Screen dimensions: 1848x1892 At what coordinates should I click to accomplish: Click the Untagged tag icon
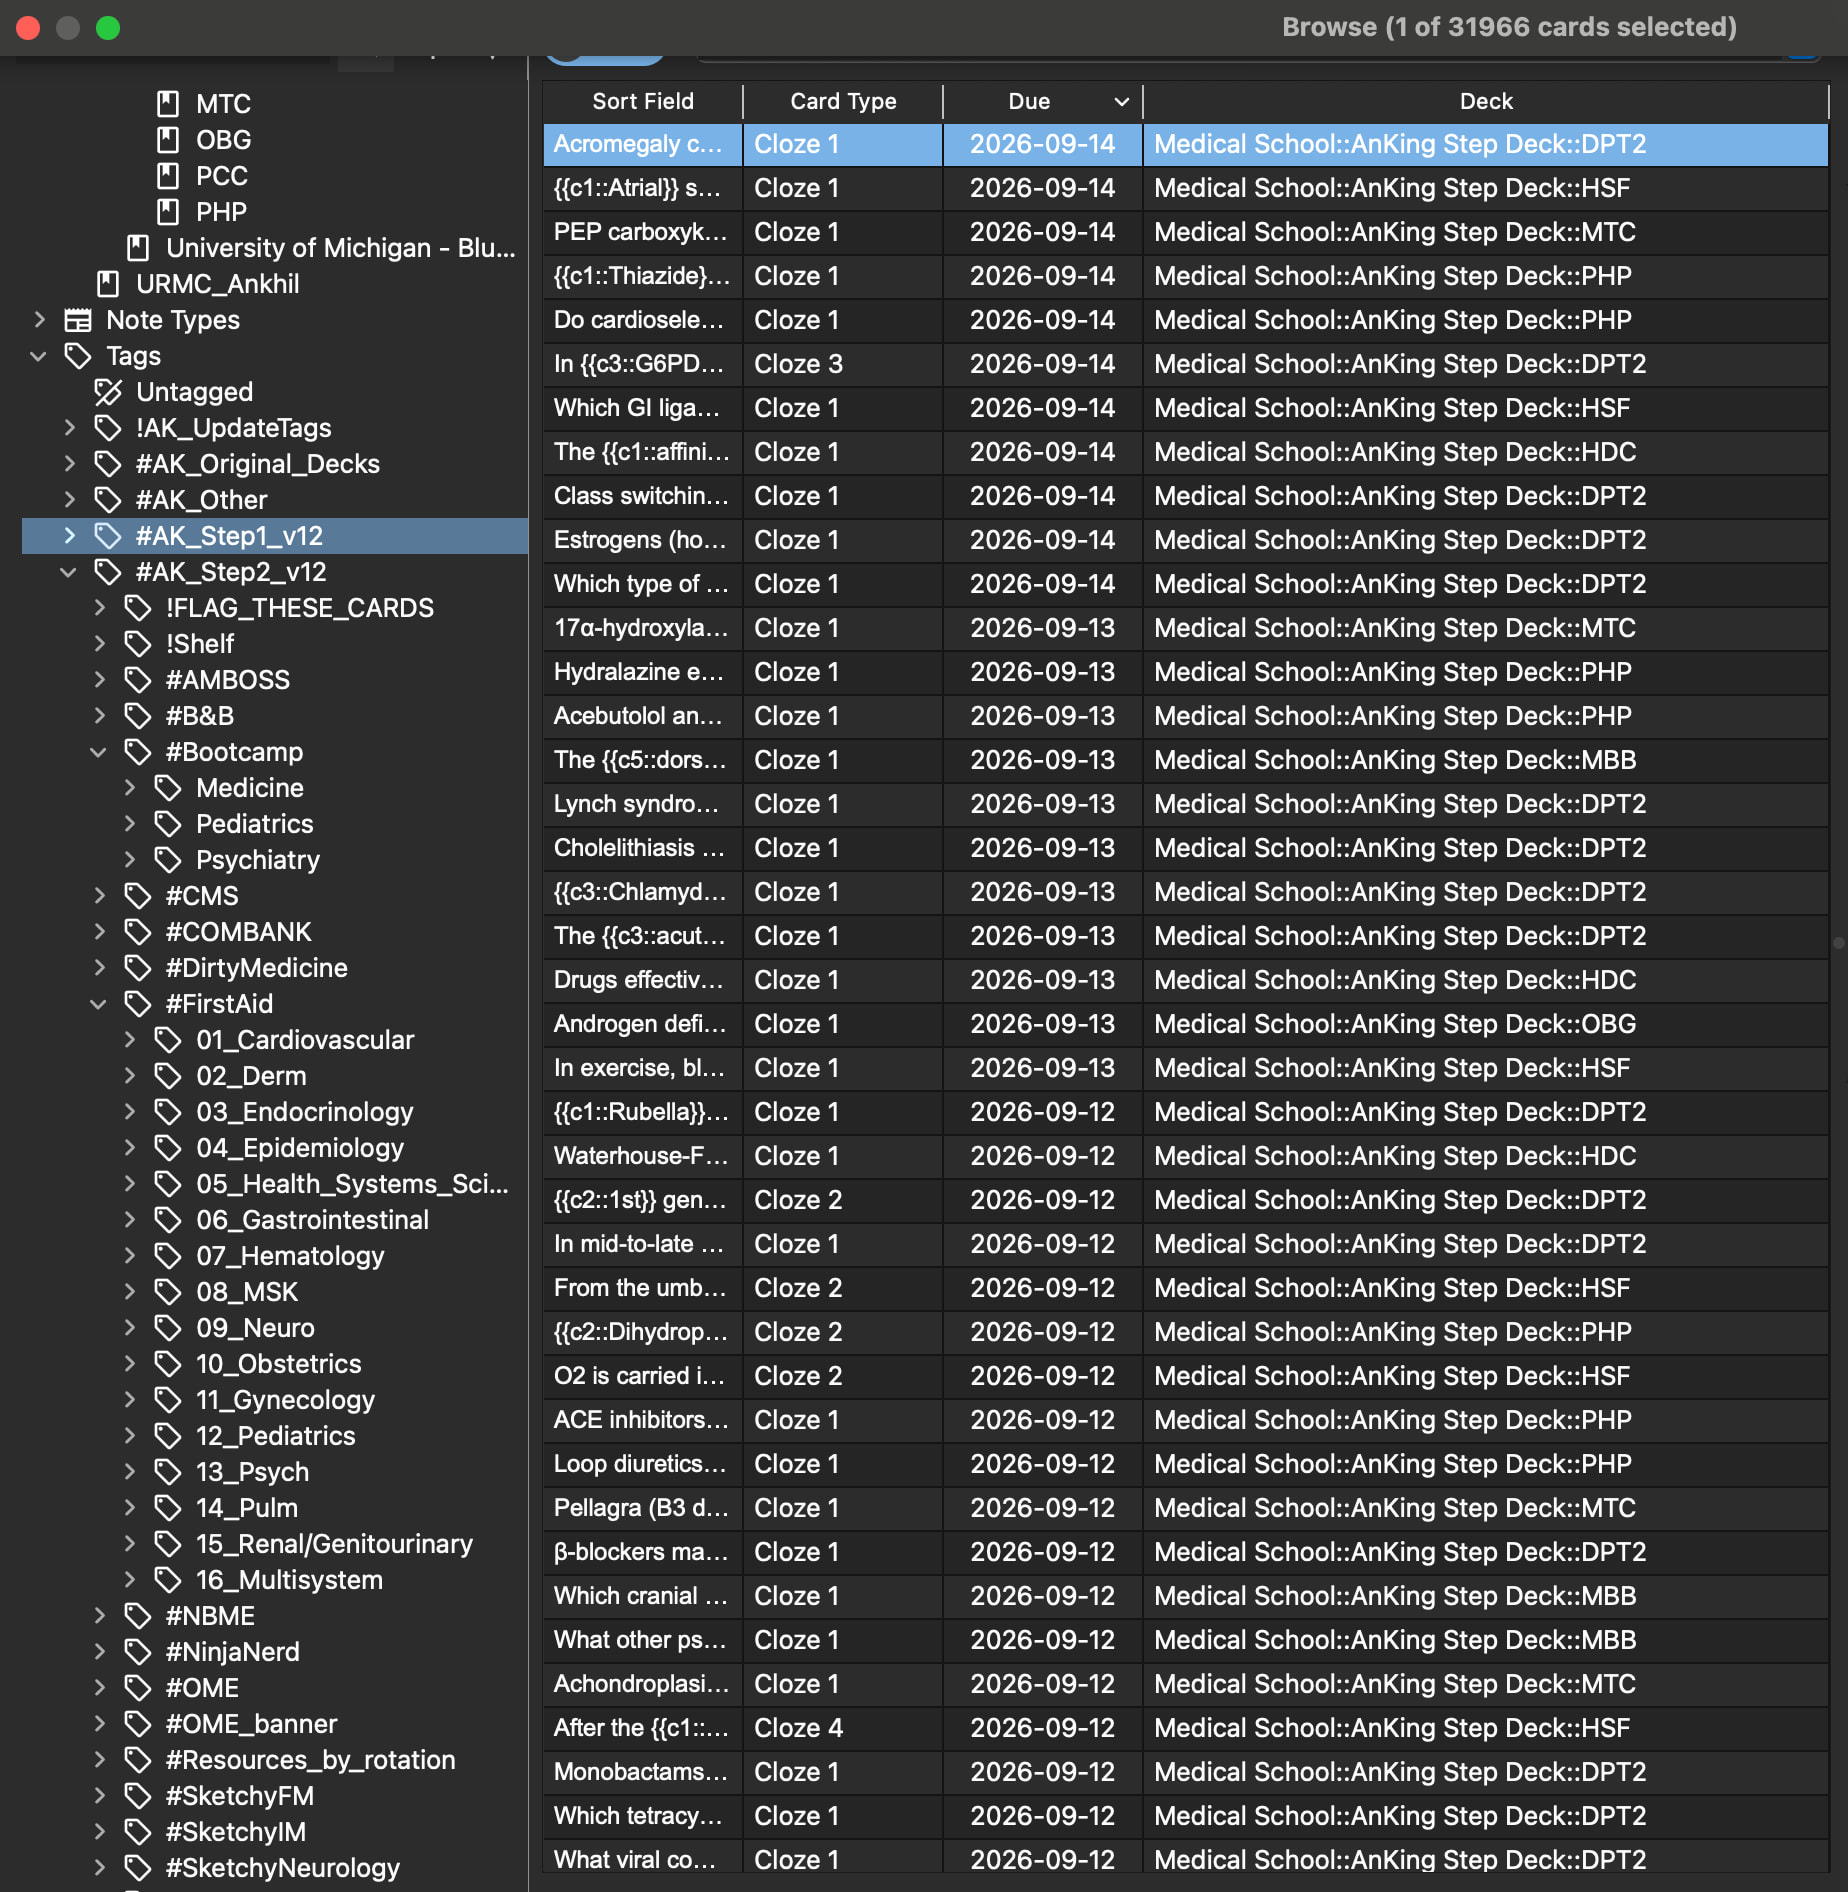click(x=108, y=392)
